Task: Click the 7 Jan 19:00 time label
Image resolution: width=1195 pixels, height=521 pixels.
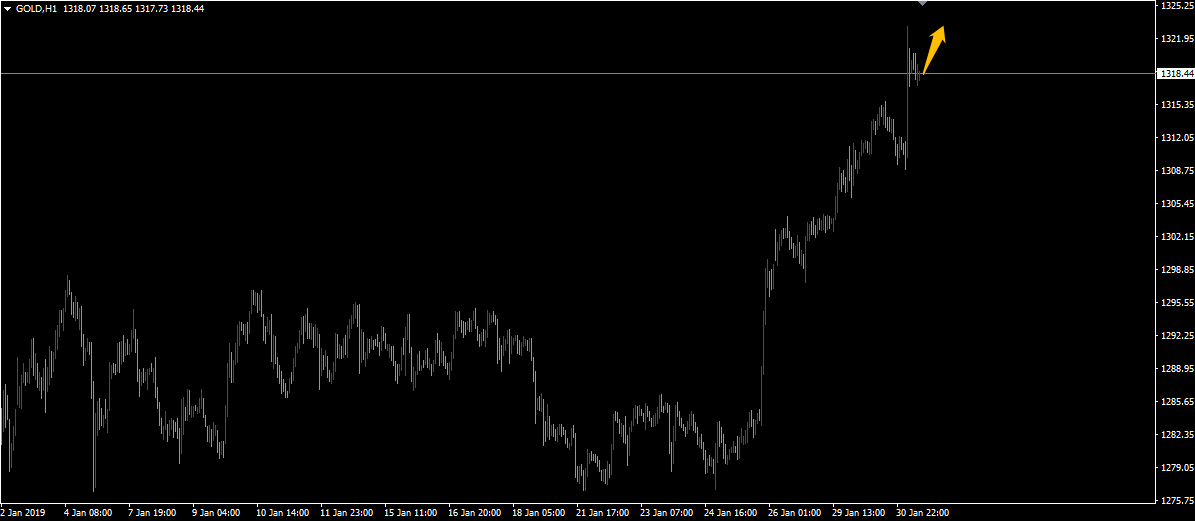Action: pos(153,513)
